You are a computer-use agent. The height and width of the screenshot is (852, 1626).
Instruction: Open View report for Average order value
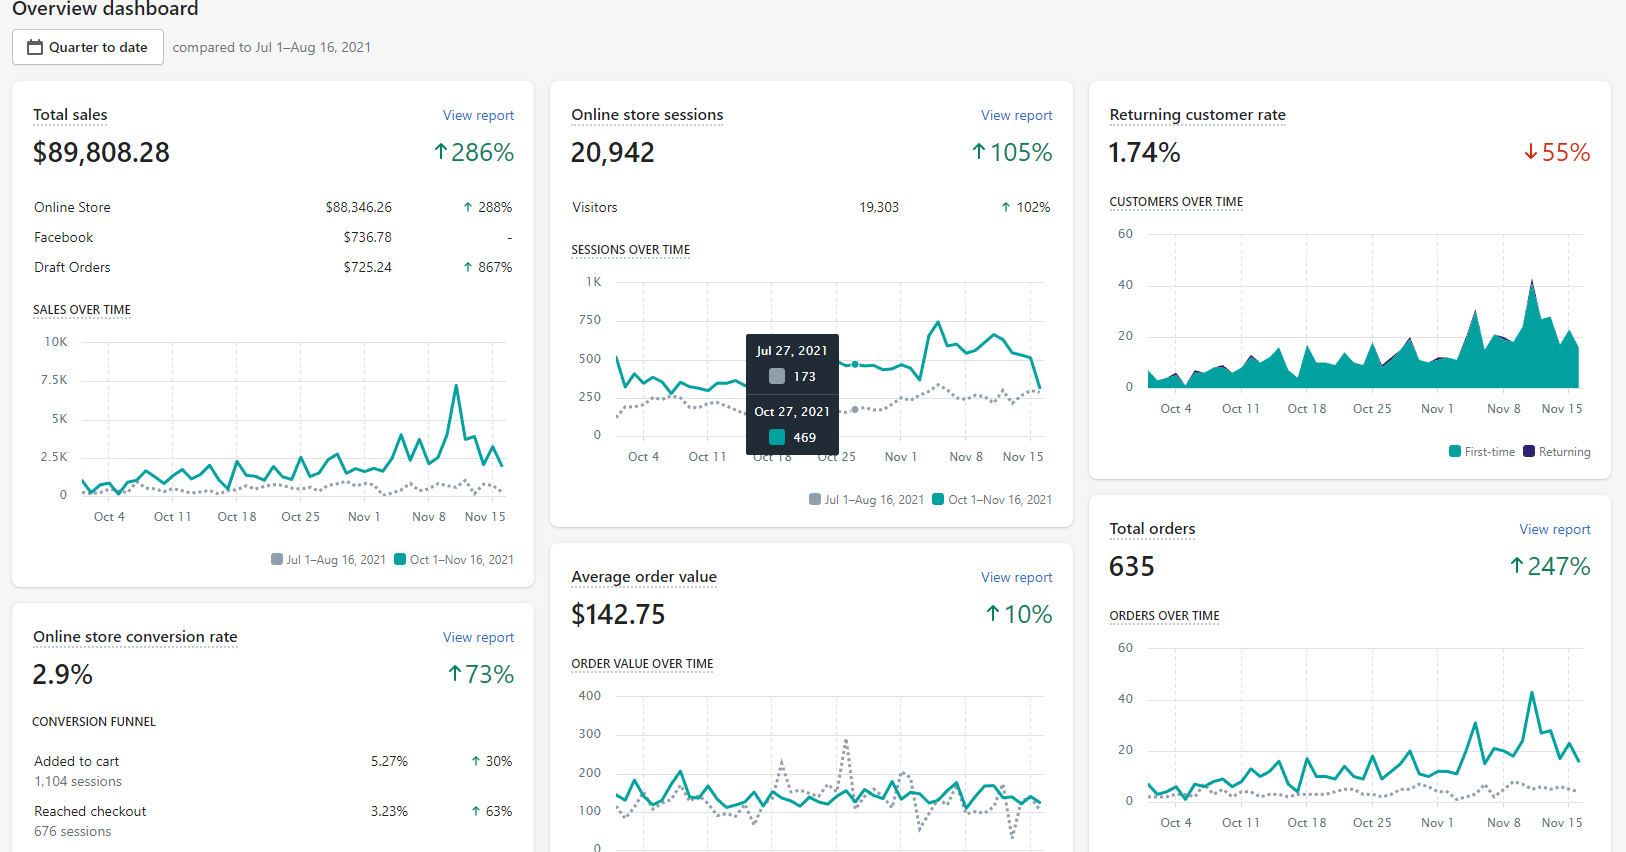(x=1016, y=577)
